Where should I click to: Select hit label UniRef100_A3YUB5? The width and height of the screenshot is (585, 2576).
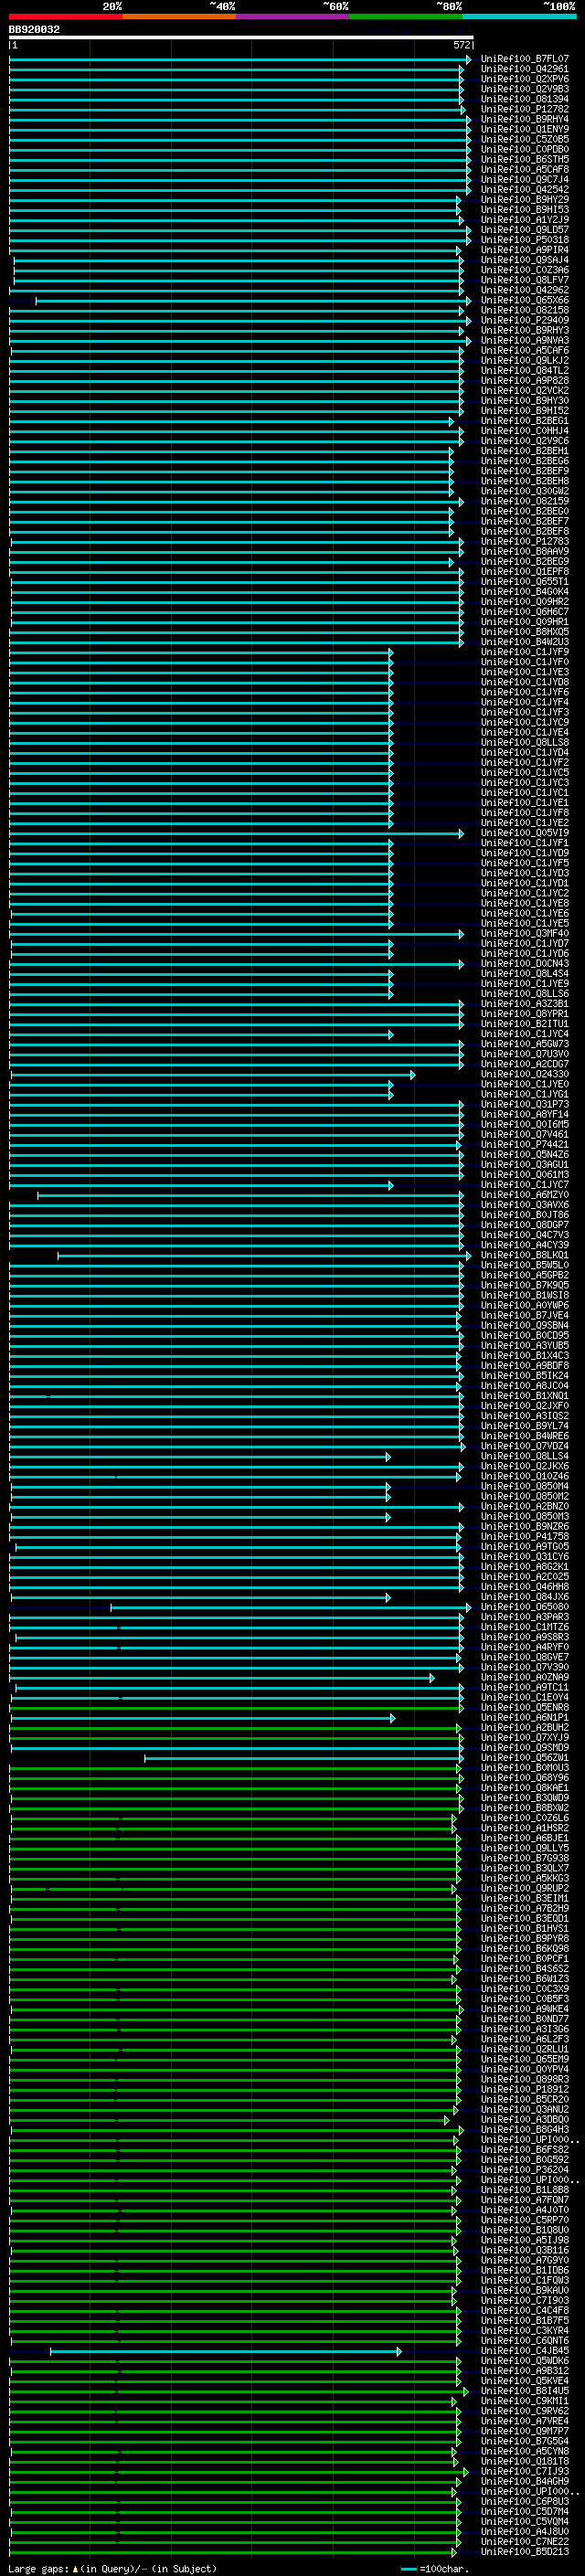(x=525, y=1346)
